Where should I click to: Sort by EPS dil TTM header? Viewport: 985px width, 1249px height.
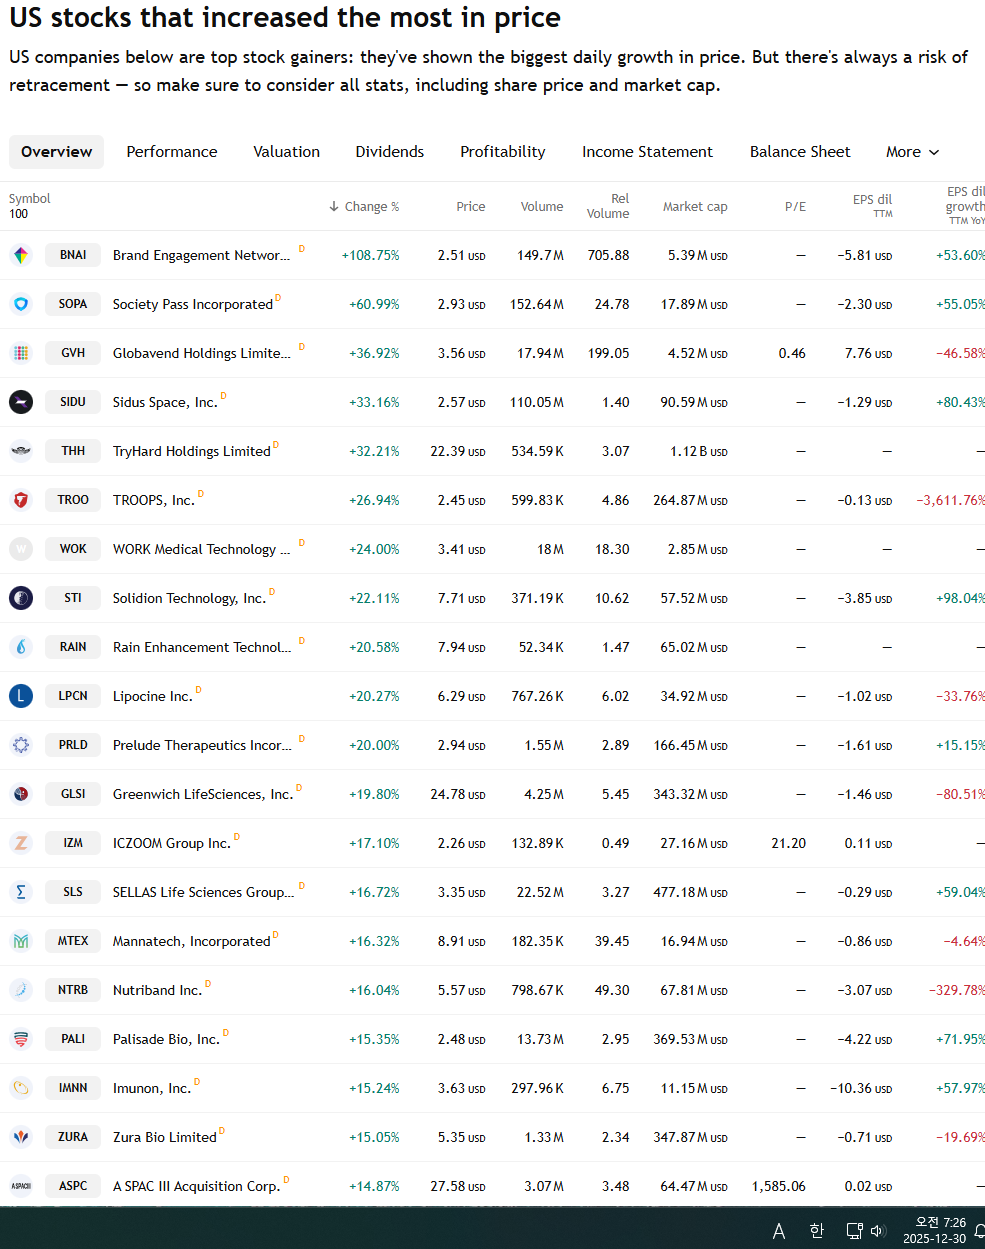[872, 205]
